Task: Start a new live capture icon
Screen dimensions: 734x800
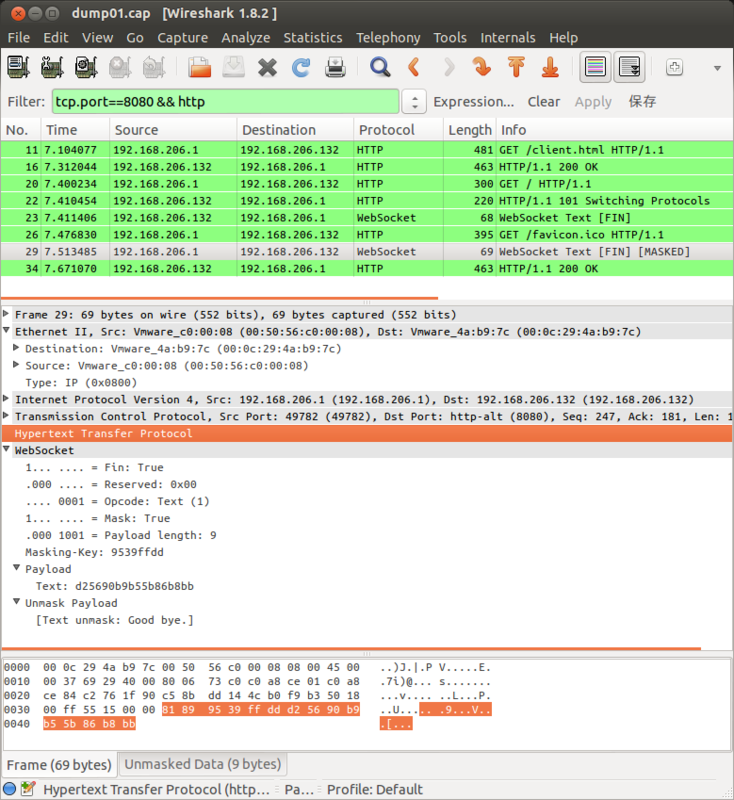Action: [86, 67]
